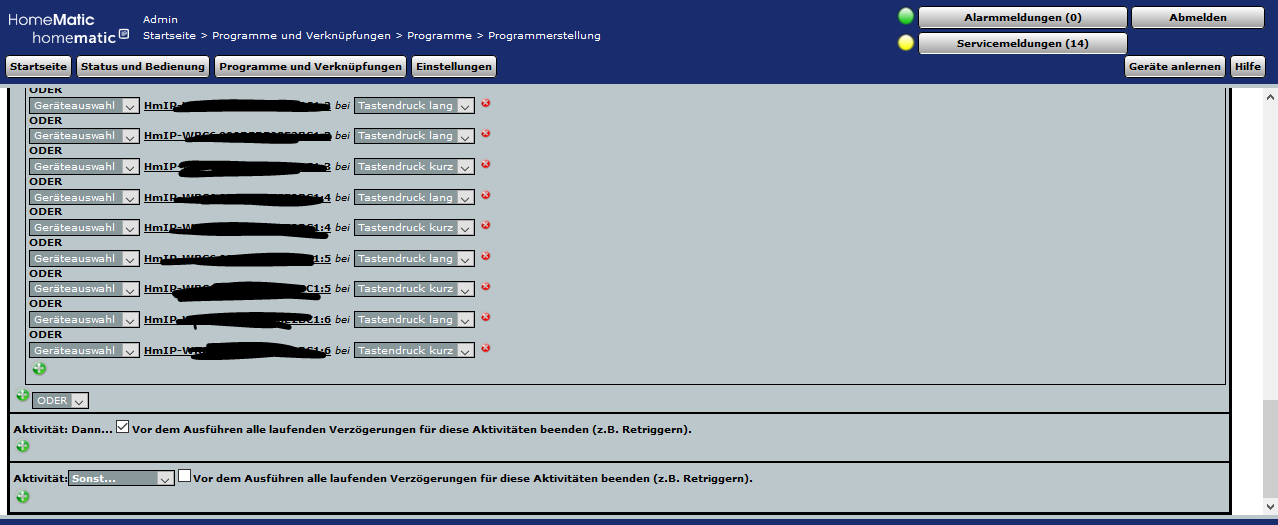
Task: Open device link for channel 4 kurz row
Action: [x=237, y=228]
